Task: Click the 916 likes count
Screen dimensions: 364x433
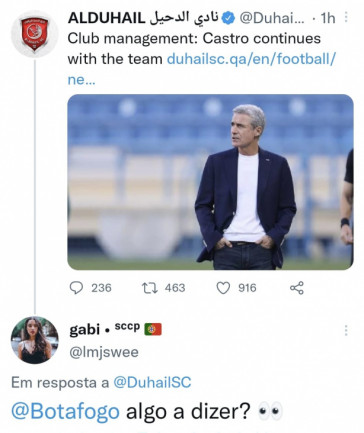Action: click(x=247, y=288)
